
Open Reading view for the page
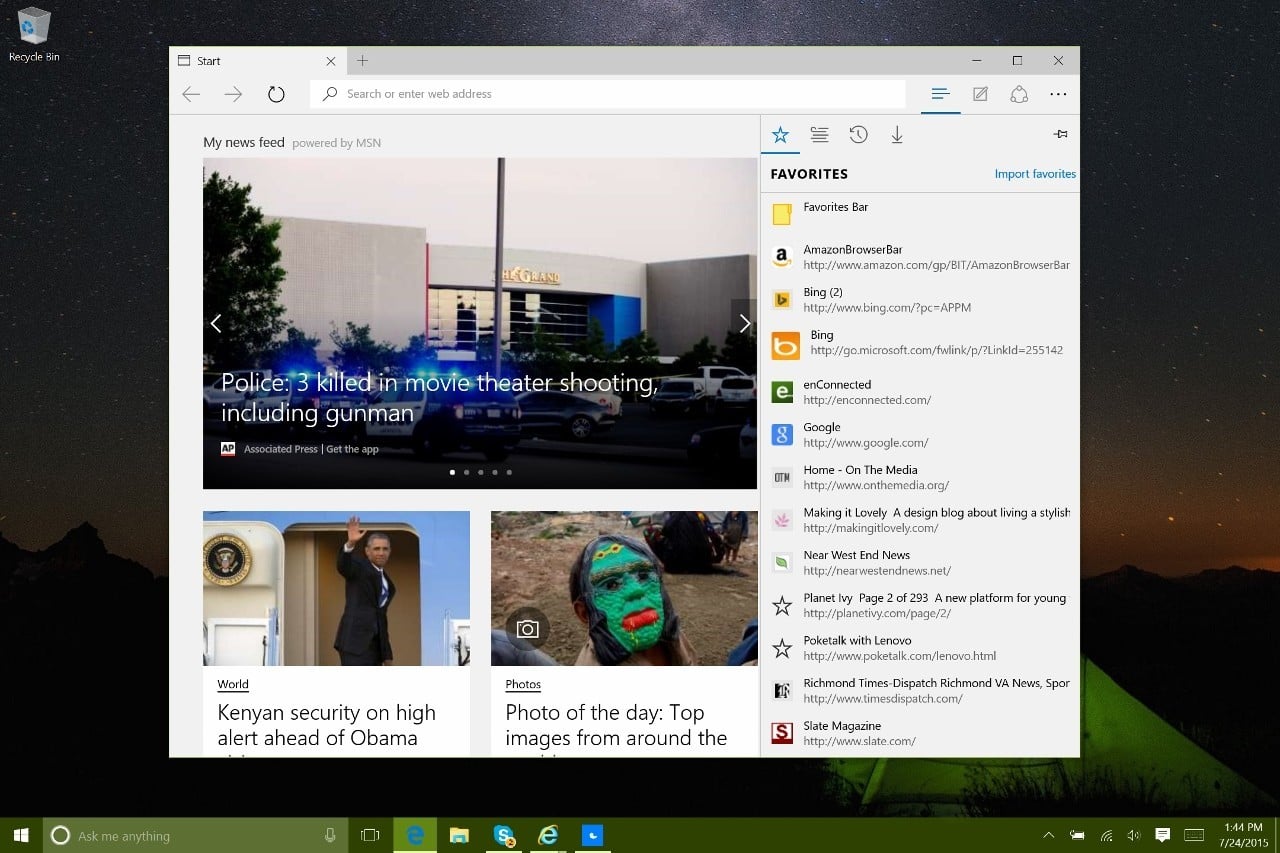[x=940, y=94]
